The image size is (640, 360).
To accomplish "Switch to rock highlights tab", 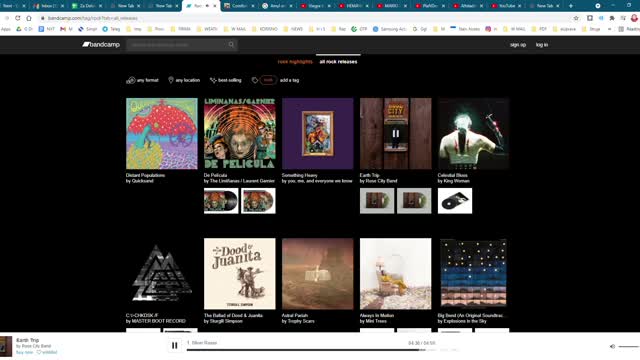I will click(x=295, y=62).
